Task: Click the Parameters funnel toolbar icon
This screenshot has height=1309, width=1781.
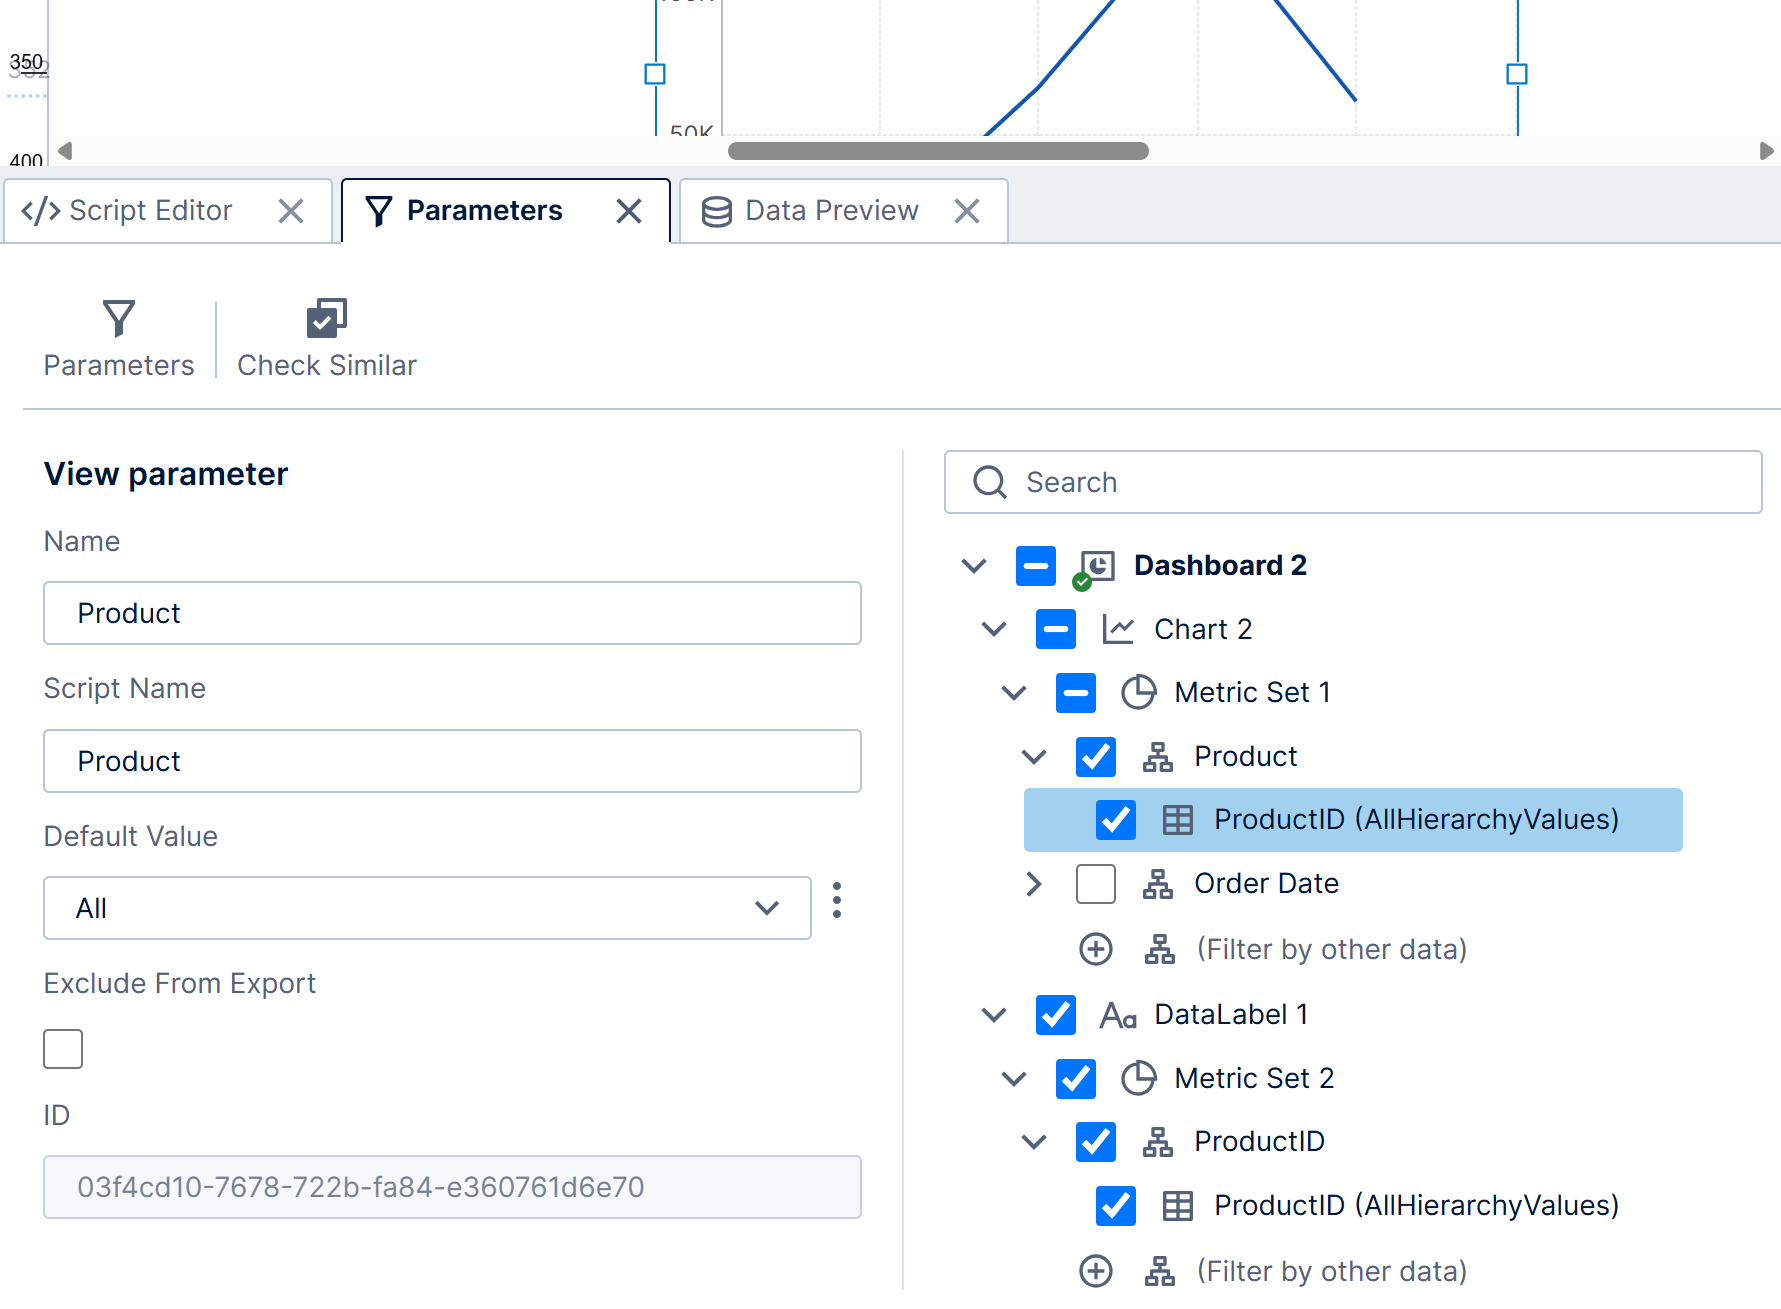Action: point(119,319)
